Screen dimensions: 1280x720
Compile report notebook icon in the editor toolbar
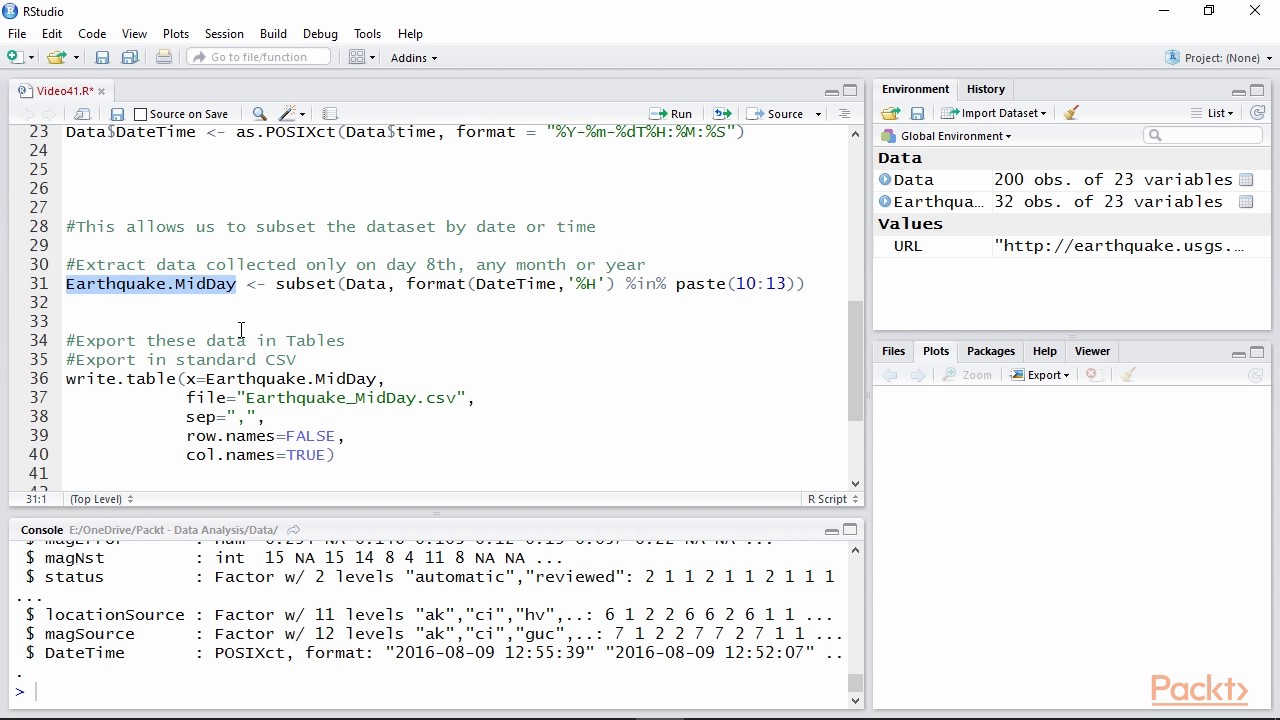coord(330,114)
